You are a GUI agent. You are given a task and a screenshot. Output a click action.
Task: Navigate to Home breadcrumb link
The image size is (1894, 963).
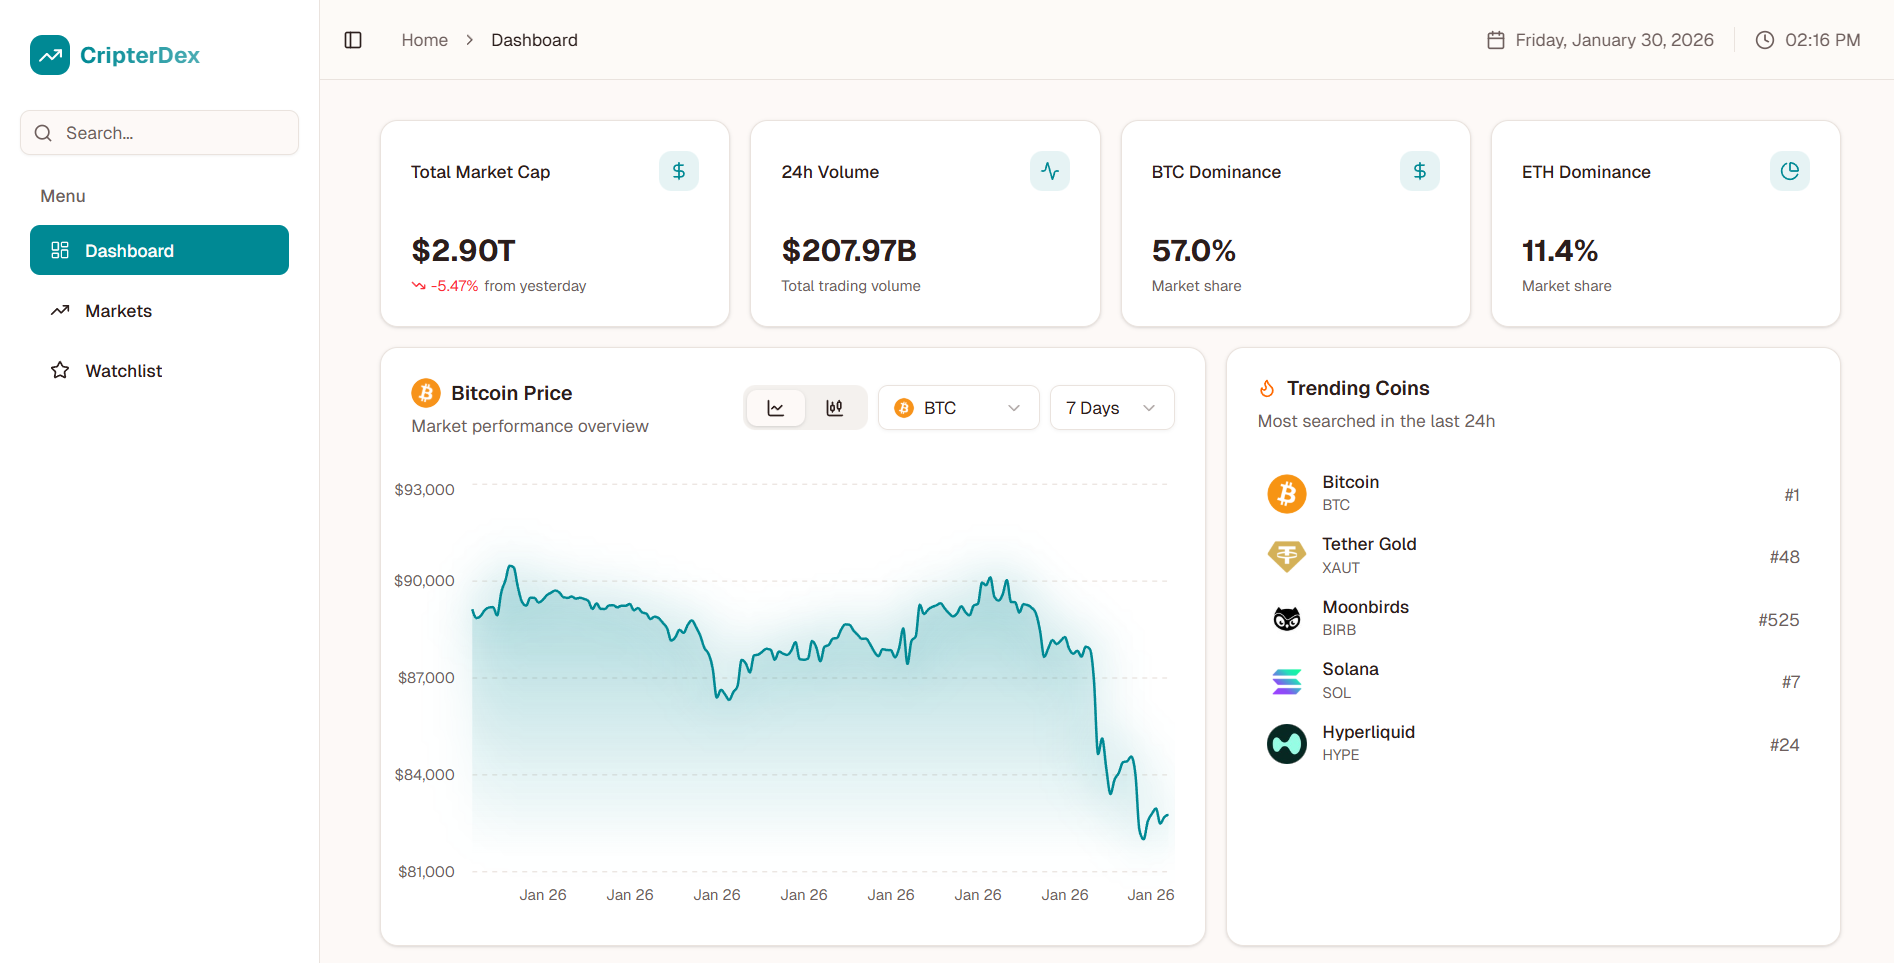[x=424, y=40]
